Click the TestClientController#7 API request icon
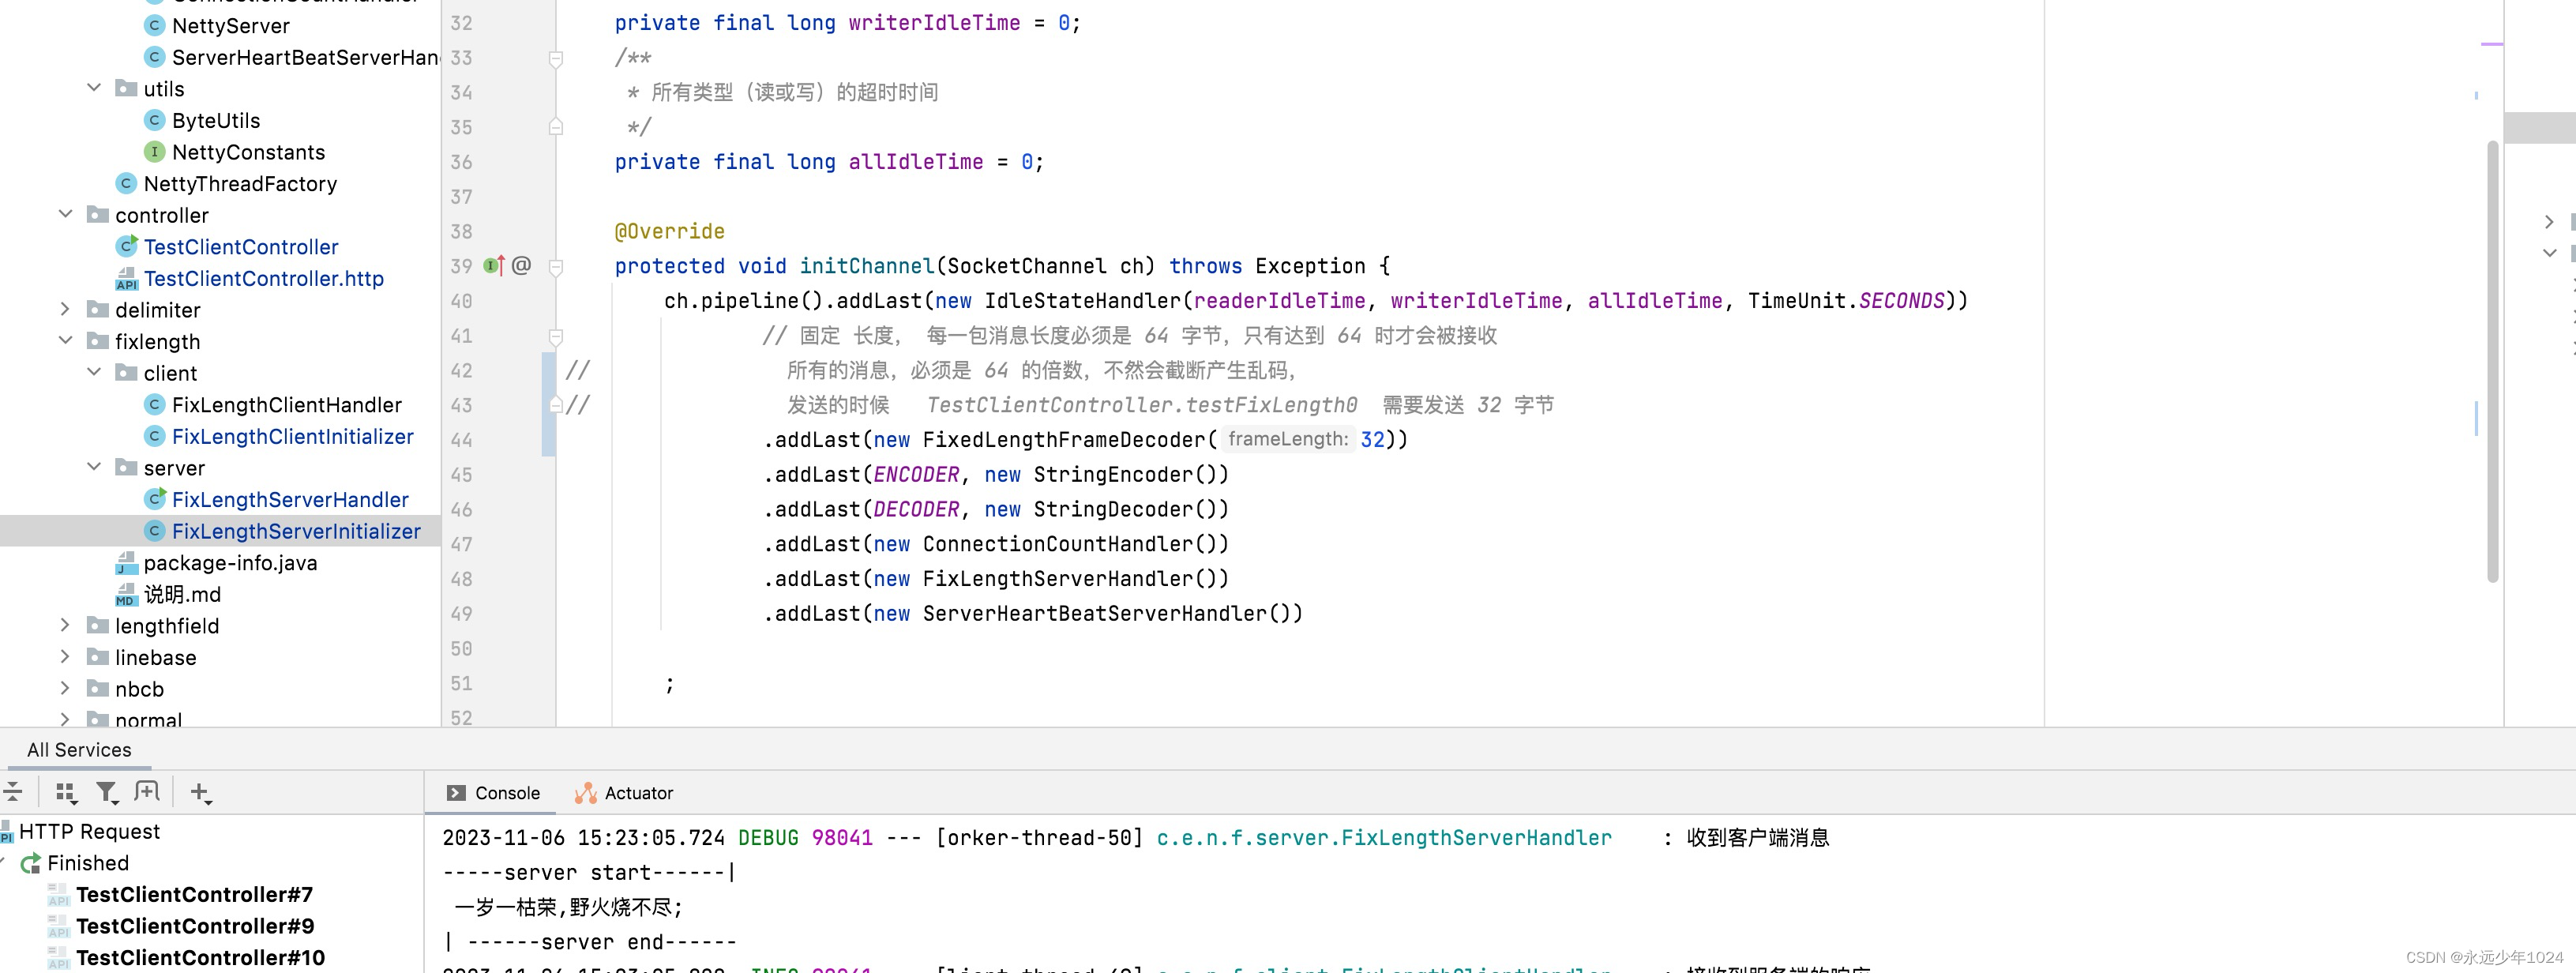 coord(58,895)
